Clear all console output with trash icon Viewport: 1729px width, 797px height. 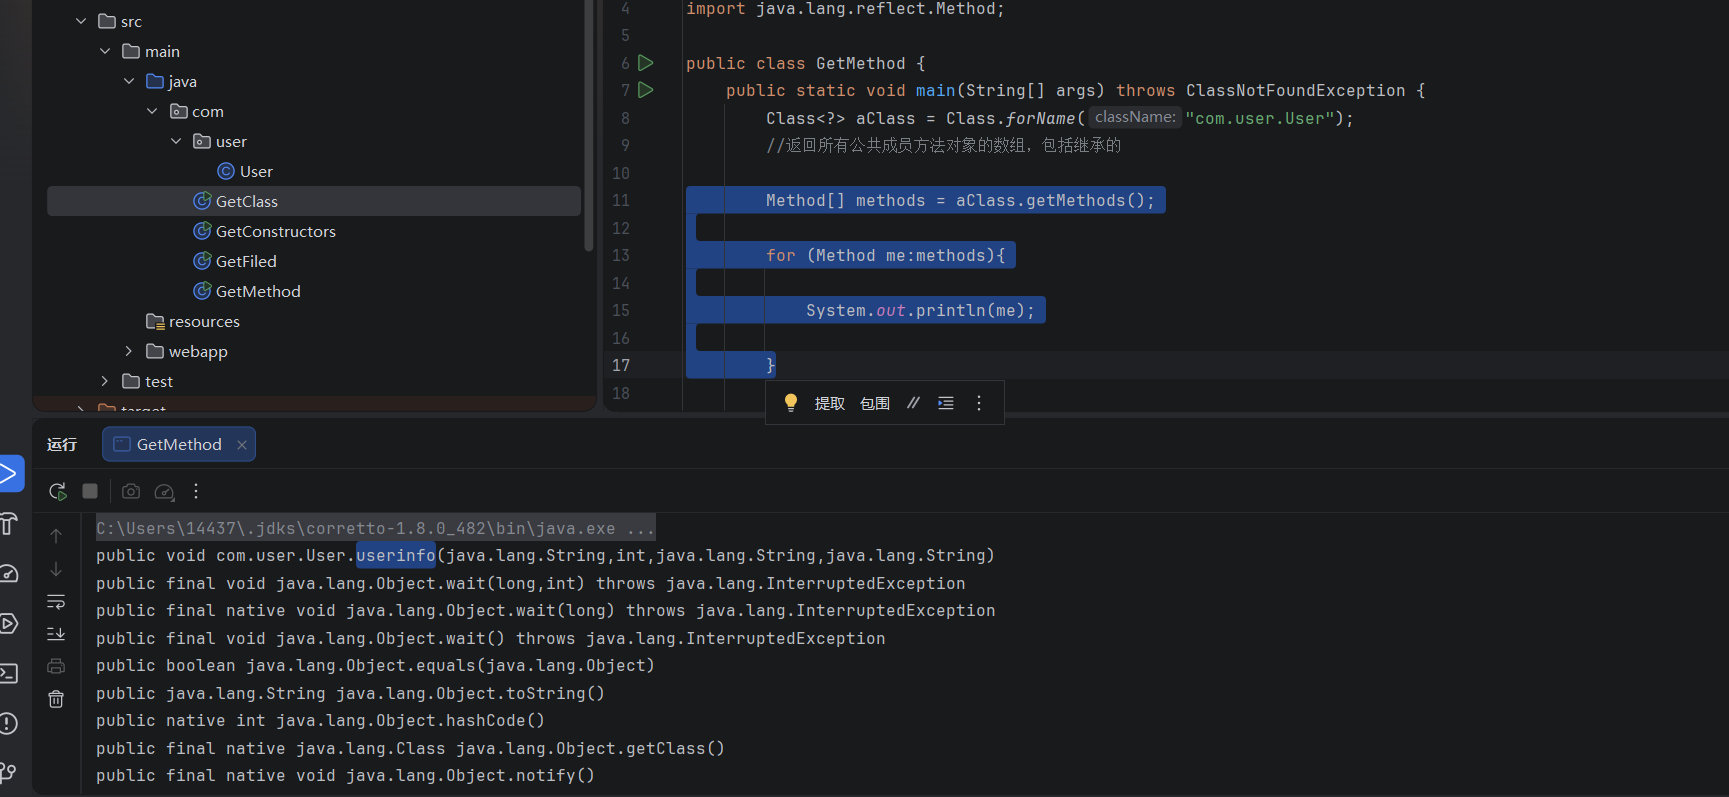click(x=56, y=699)
